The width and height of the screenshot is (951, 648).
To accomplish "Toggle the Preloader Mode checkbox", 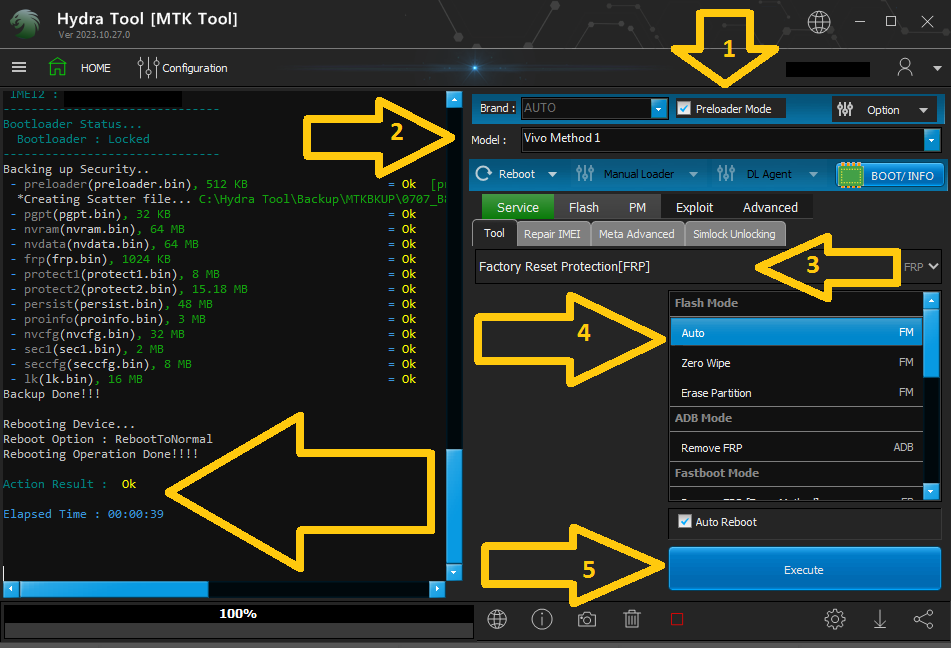I will click(x=684, y=109).
